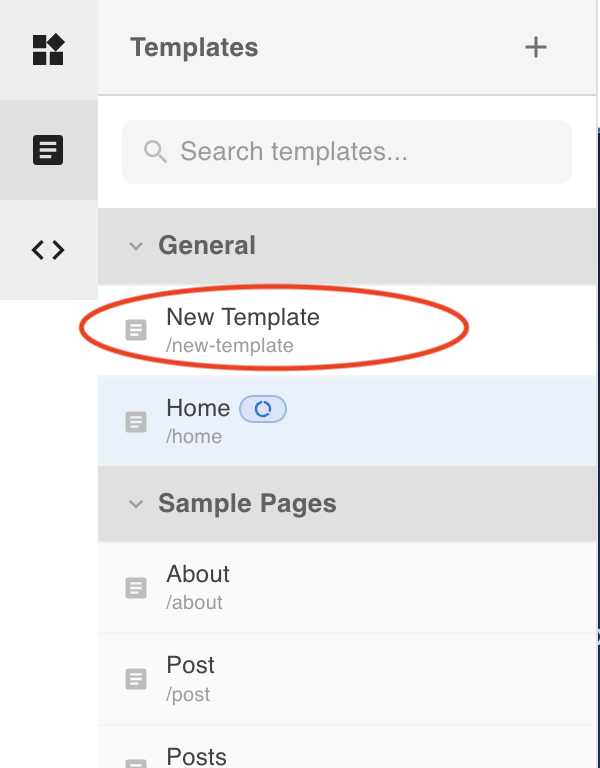Click the Sample Pages header label

pyautogui.click(x=247, y=504)
